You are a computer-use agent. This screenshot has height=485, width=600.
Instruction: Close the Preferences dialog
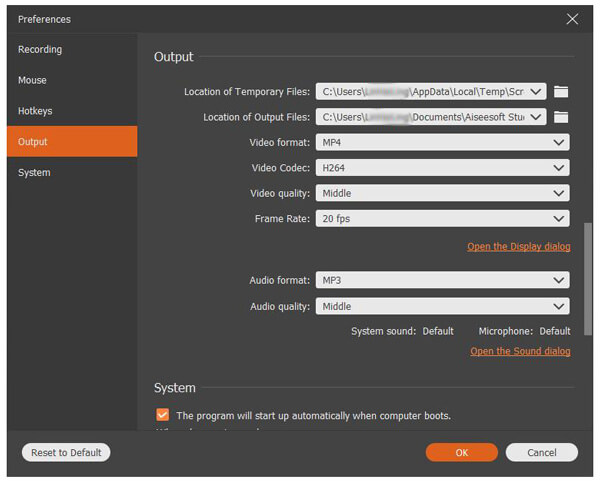point(572,19)
